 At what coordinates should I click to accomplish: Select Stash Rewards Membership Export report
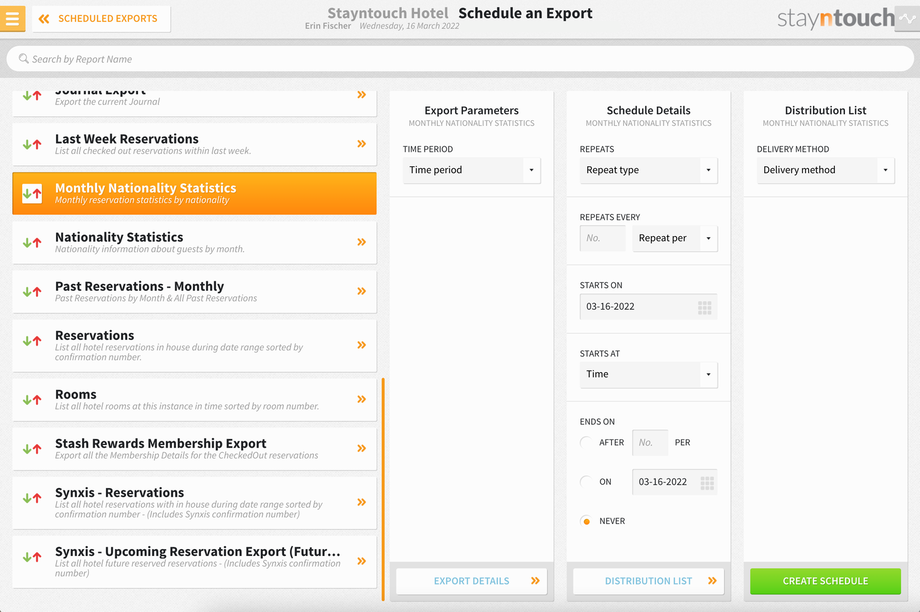(194, 449)
